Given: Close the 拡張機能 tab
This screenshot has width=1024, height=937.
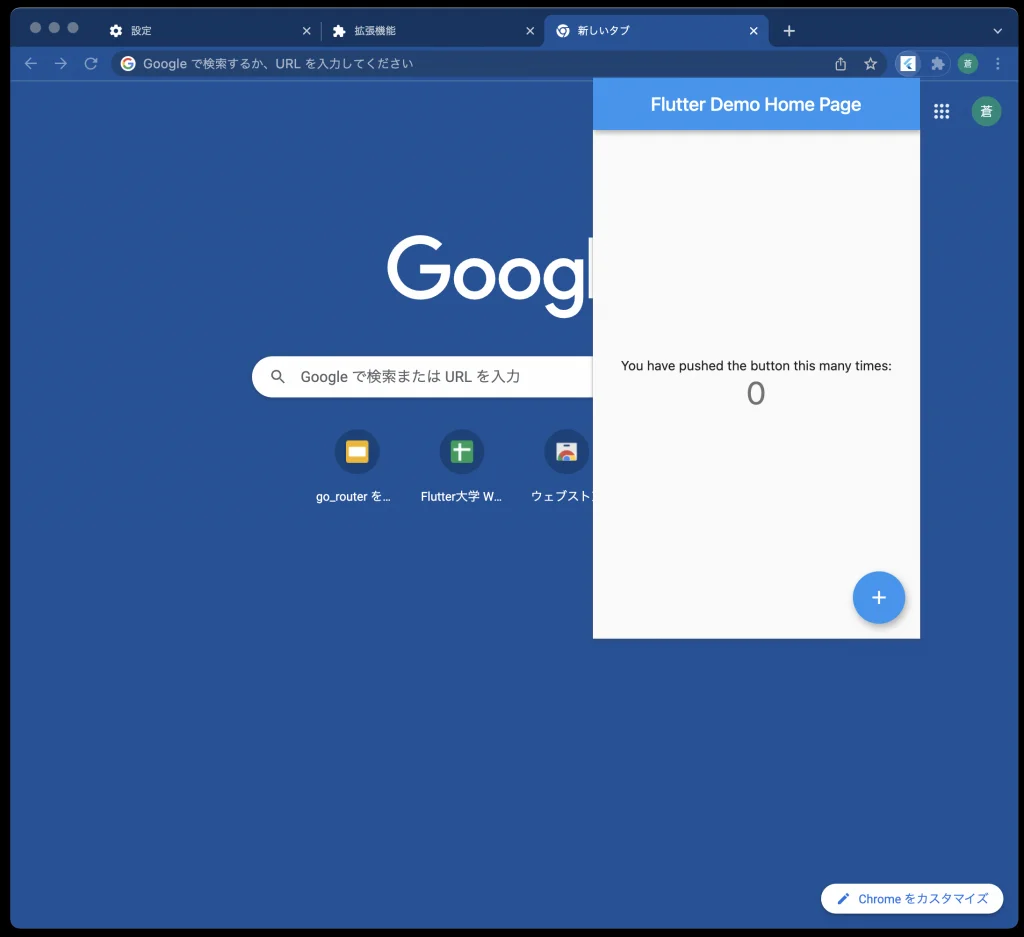Looking at the screenshot, I should 530,31.
